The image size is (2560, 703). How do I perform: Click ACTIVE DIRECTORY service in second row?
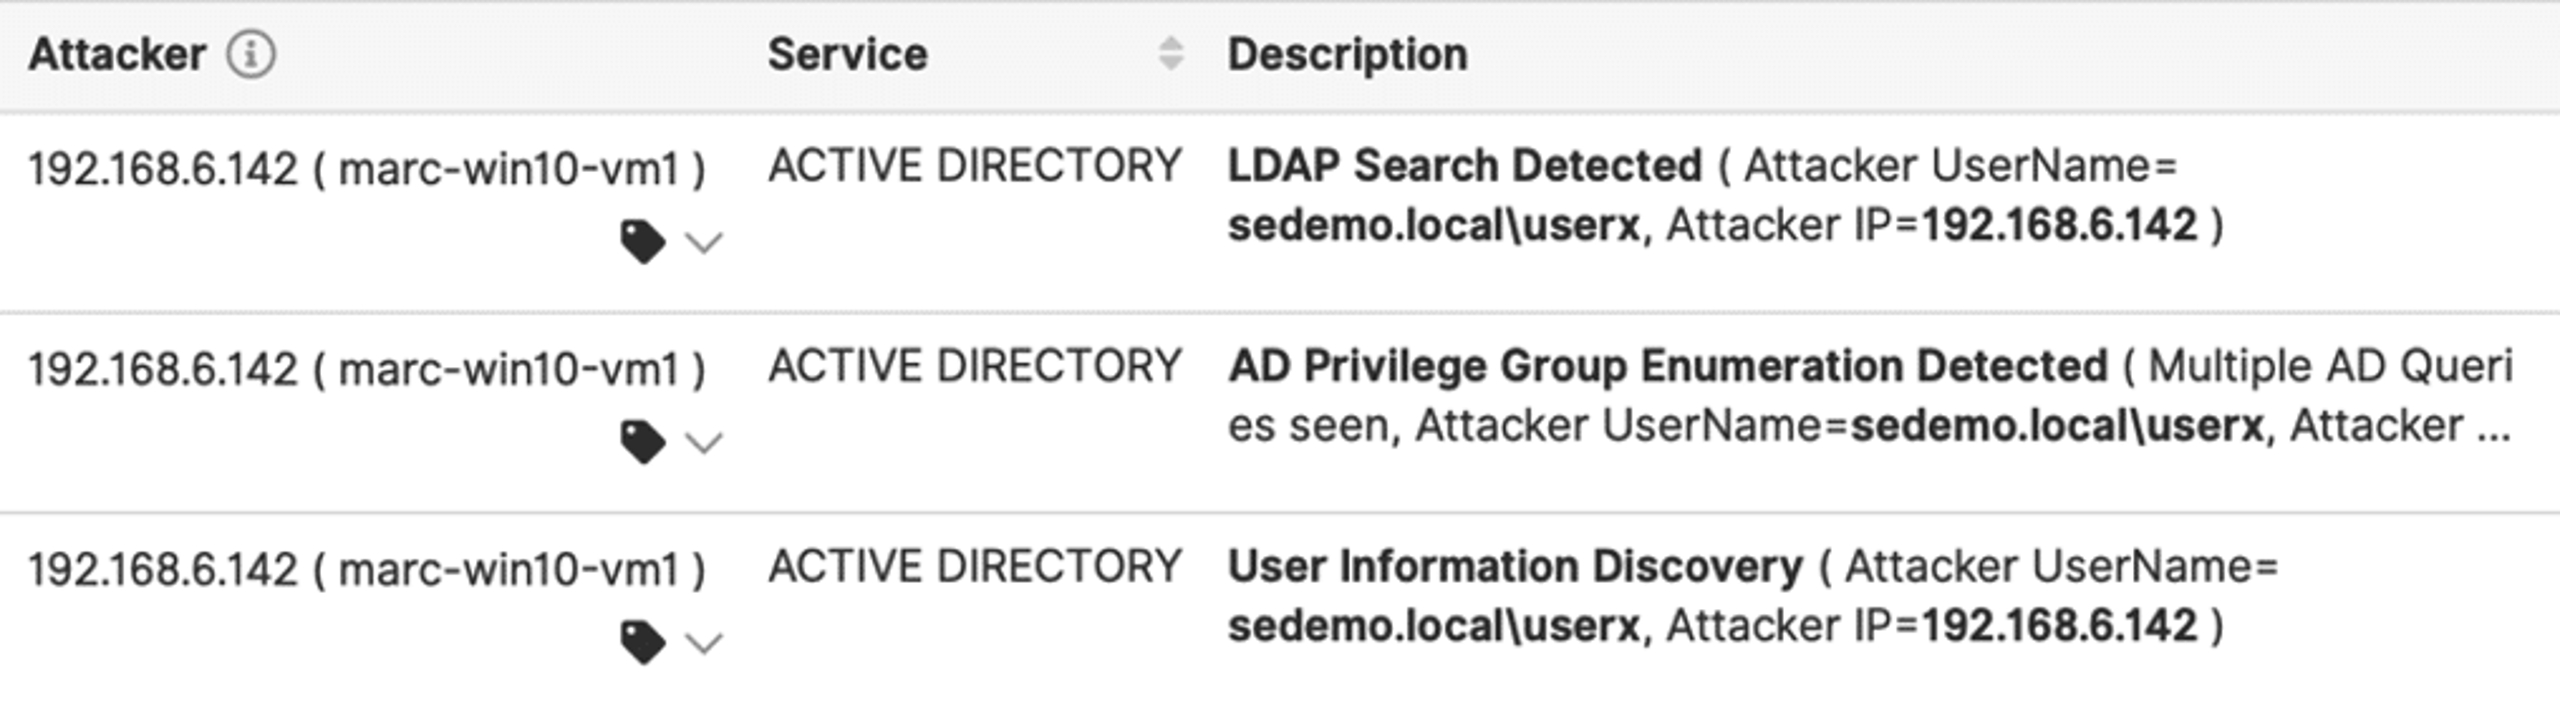point(975,366)
